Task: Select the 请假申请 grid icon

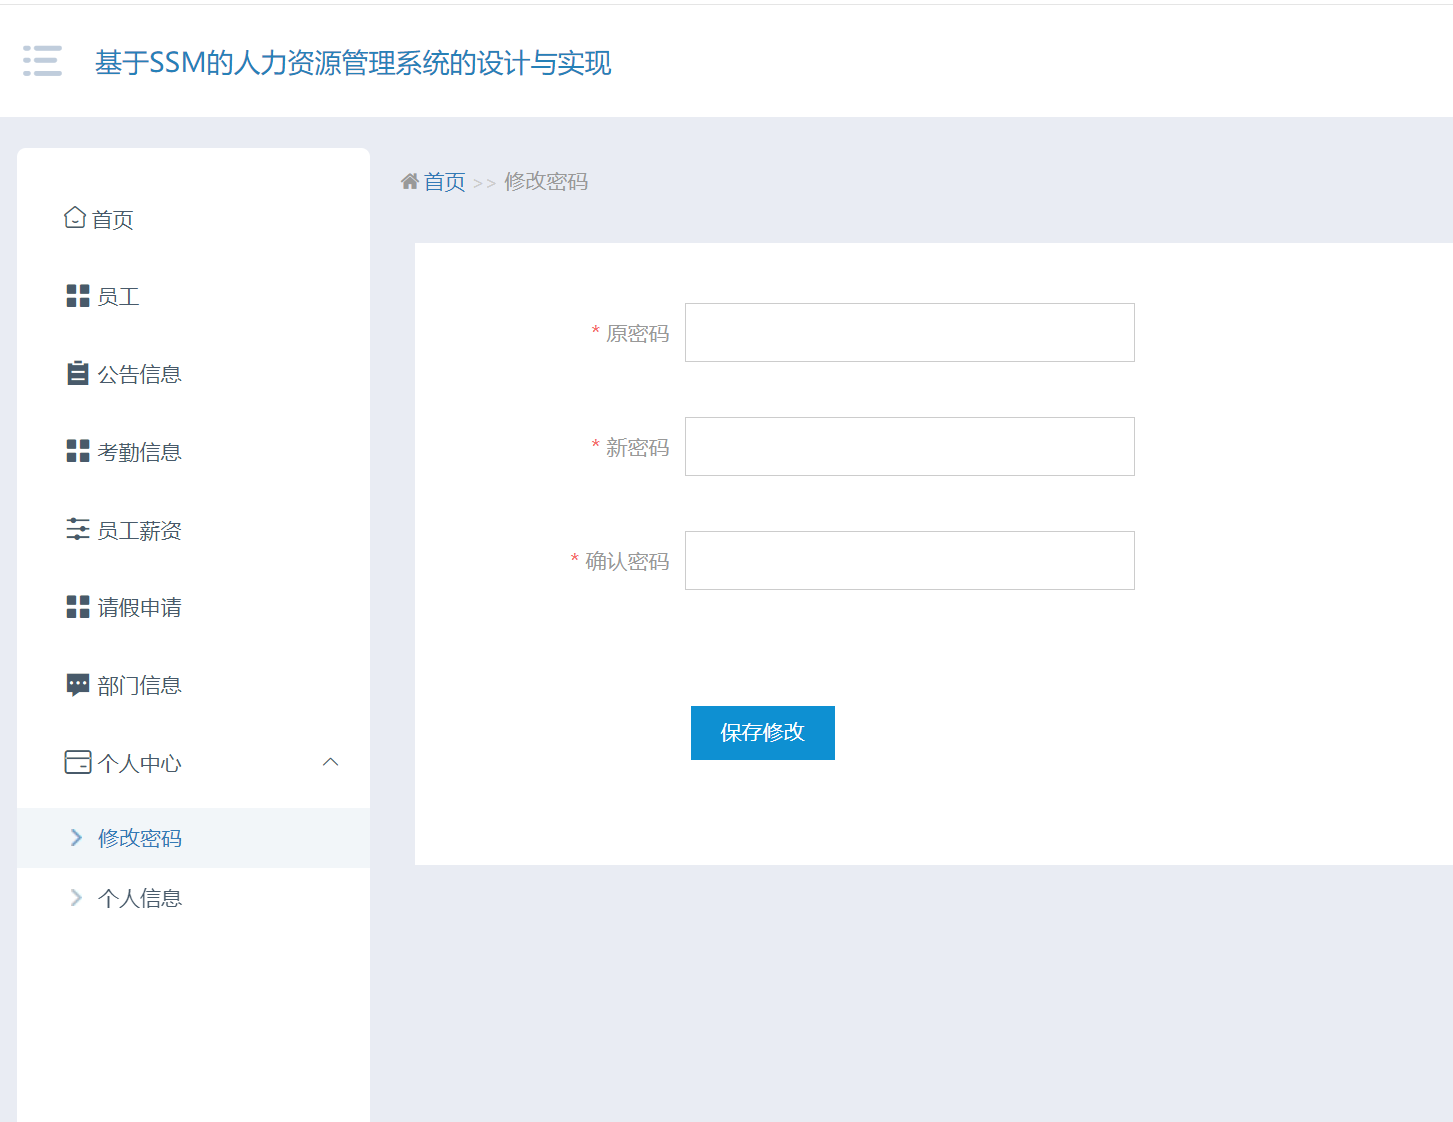Action: coord(77,606)
